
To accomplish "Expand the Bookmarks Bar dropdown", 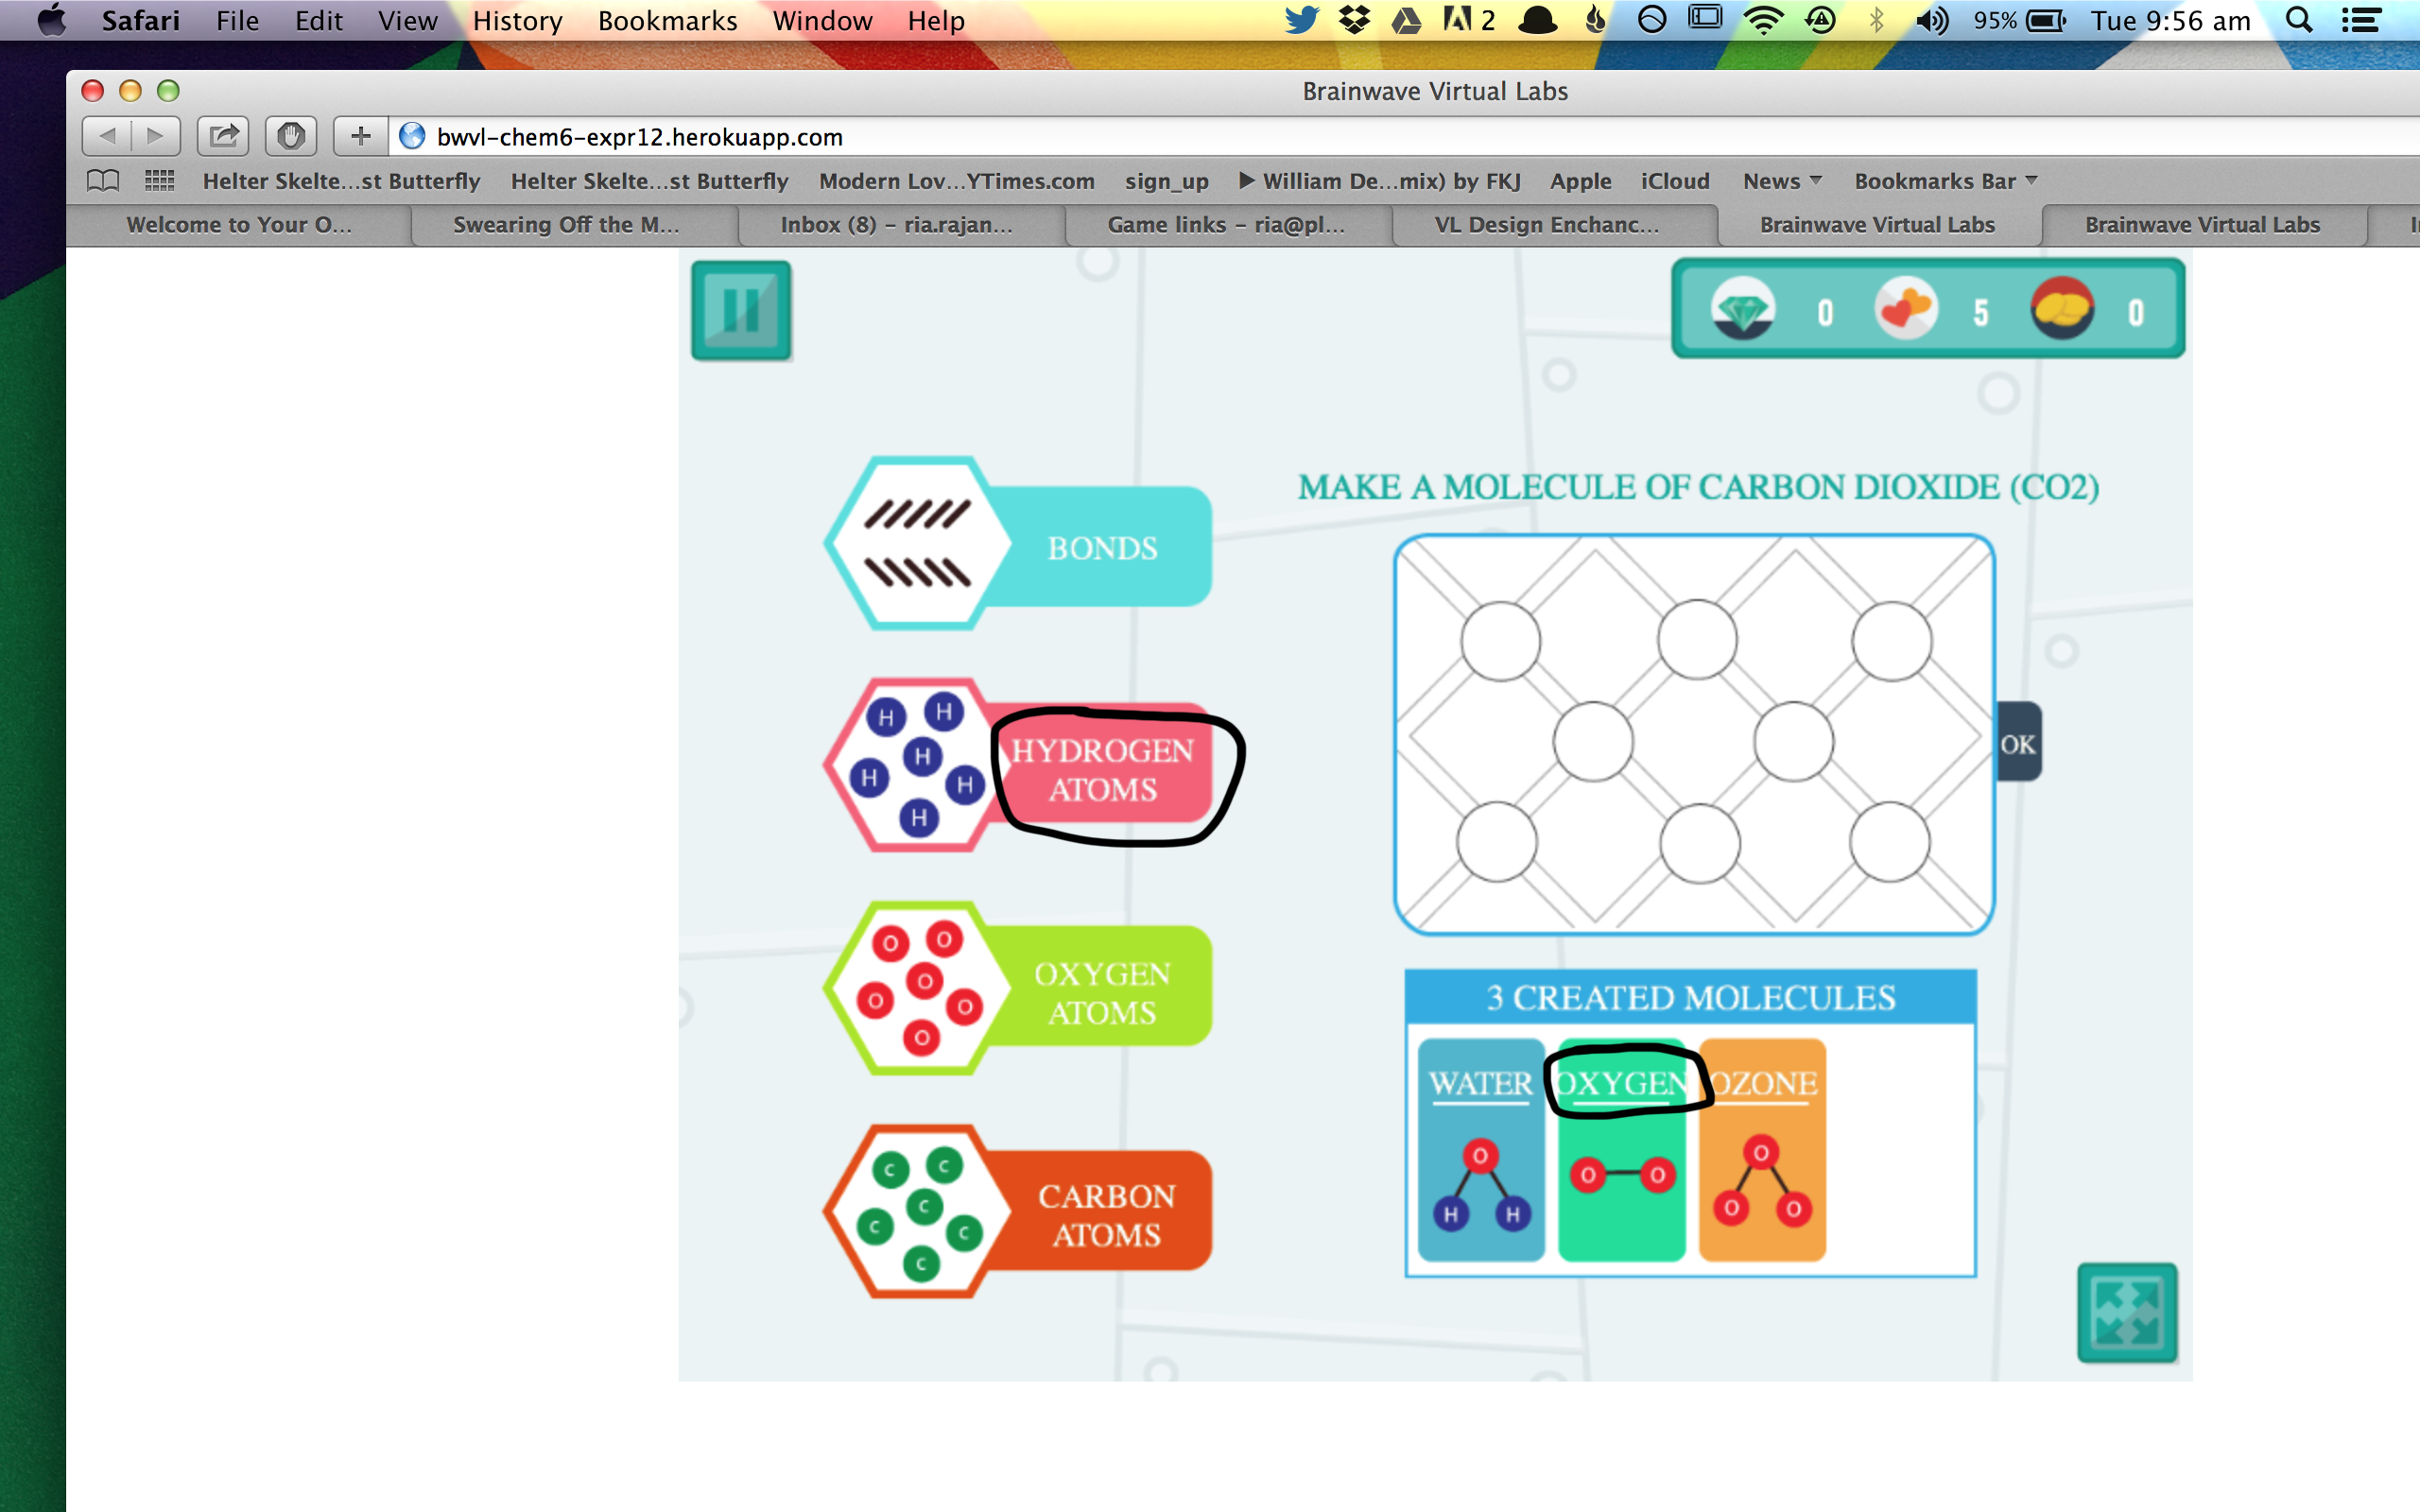I will coord(1945,181).
